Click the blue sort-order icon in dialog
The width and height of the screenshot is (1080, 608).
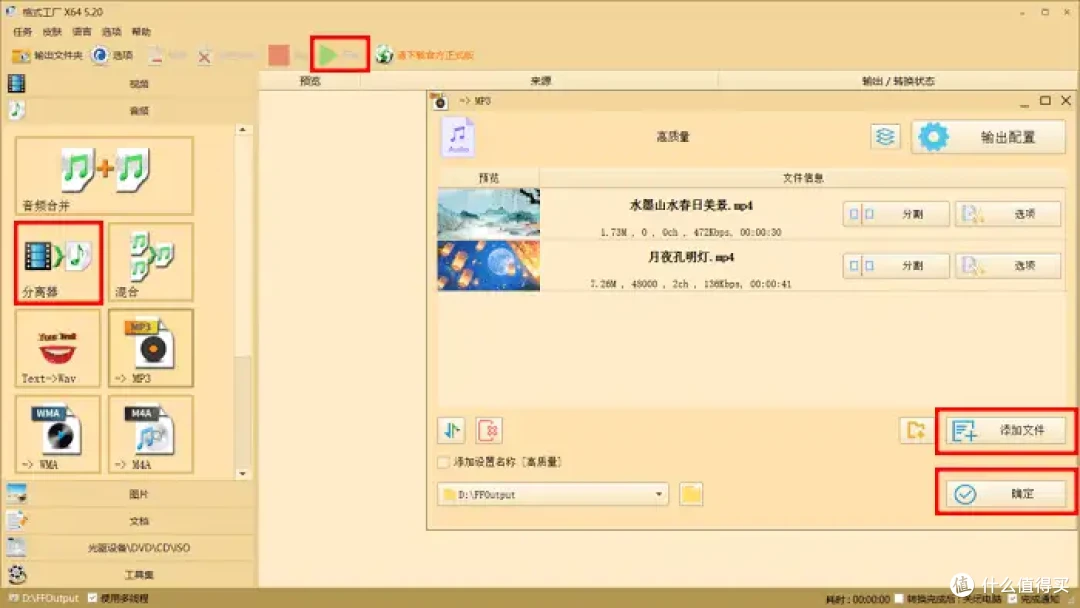tap(451, 430)
